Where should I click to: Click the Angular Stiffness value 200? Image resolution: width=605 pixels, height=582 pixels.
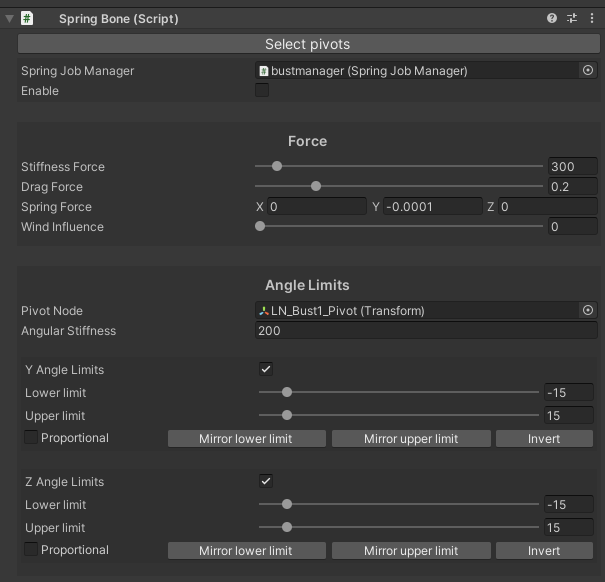(x=426, y=330)
